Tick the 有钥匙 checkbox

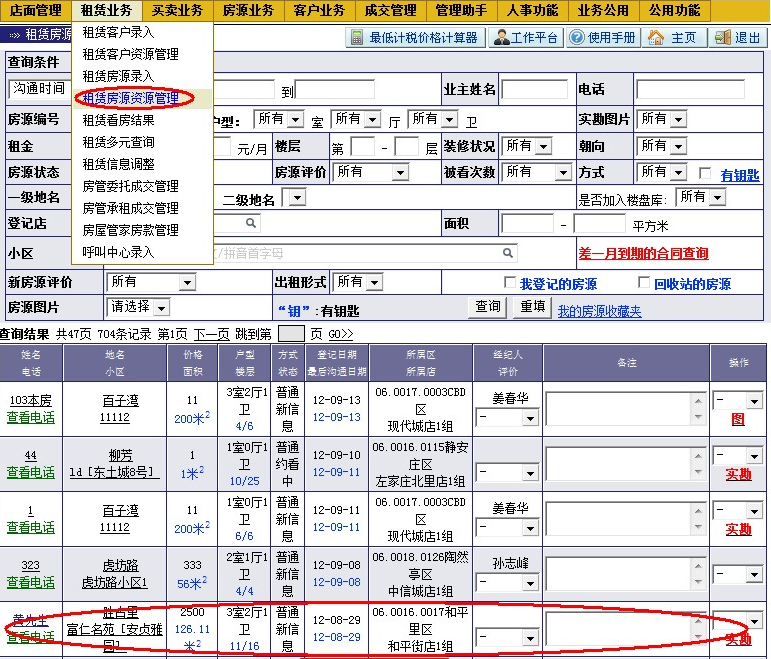click(705, 173)
